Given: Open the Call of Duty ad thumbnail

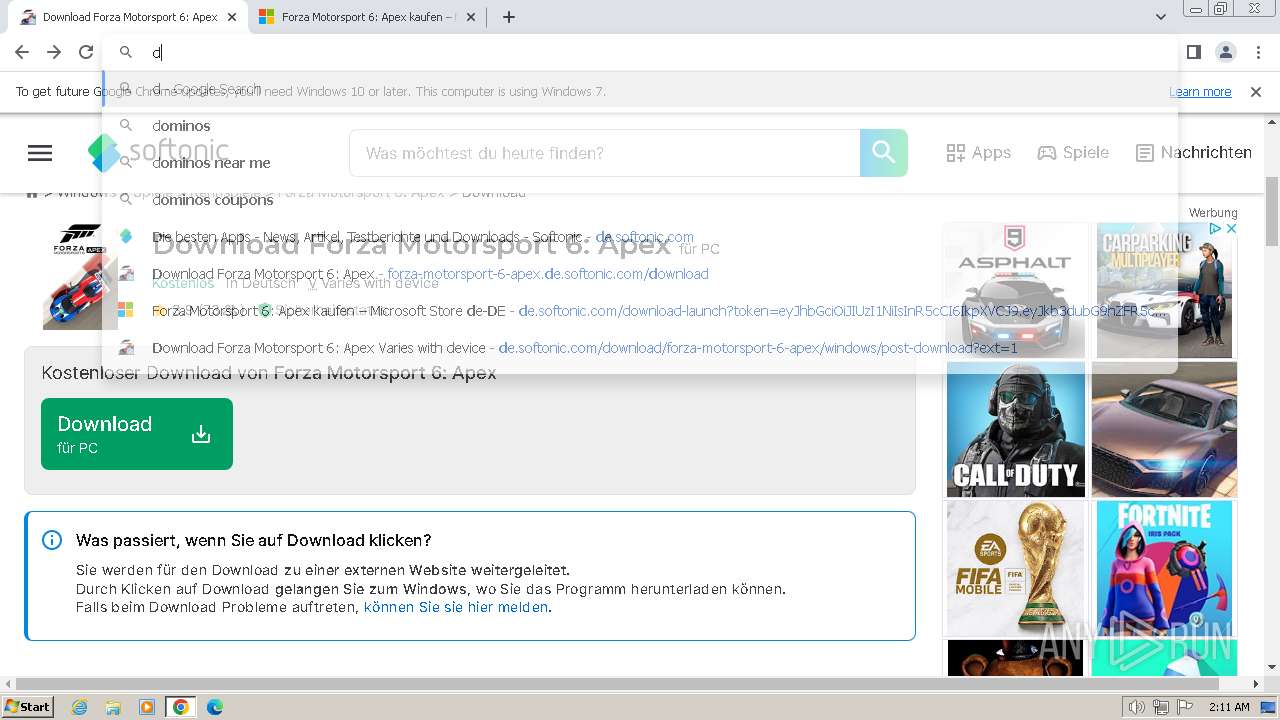Looking at the screenshot, I should [x=1015, y=429].
